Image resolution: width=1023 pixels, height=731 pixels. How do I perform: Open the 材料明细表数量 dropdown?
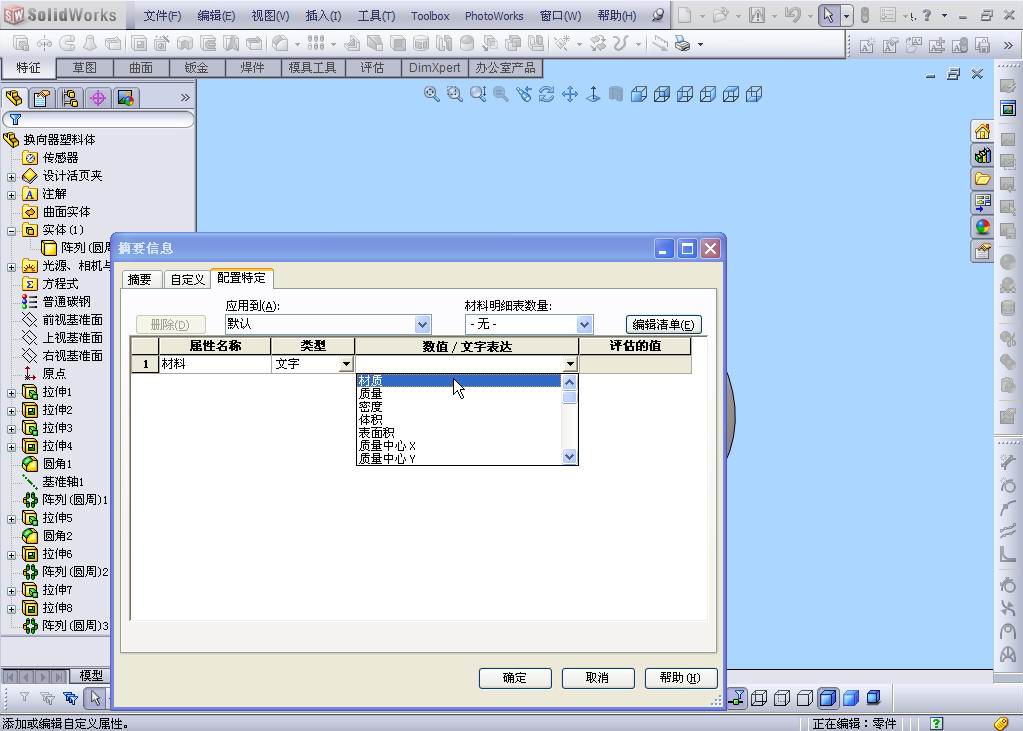click(x=584, y=324)
